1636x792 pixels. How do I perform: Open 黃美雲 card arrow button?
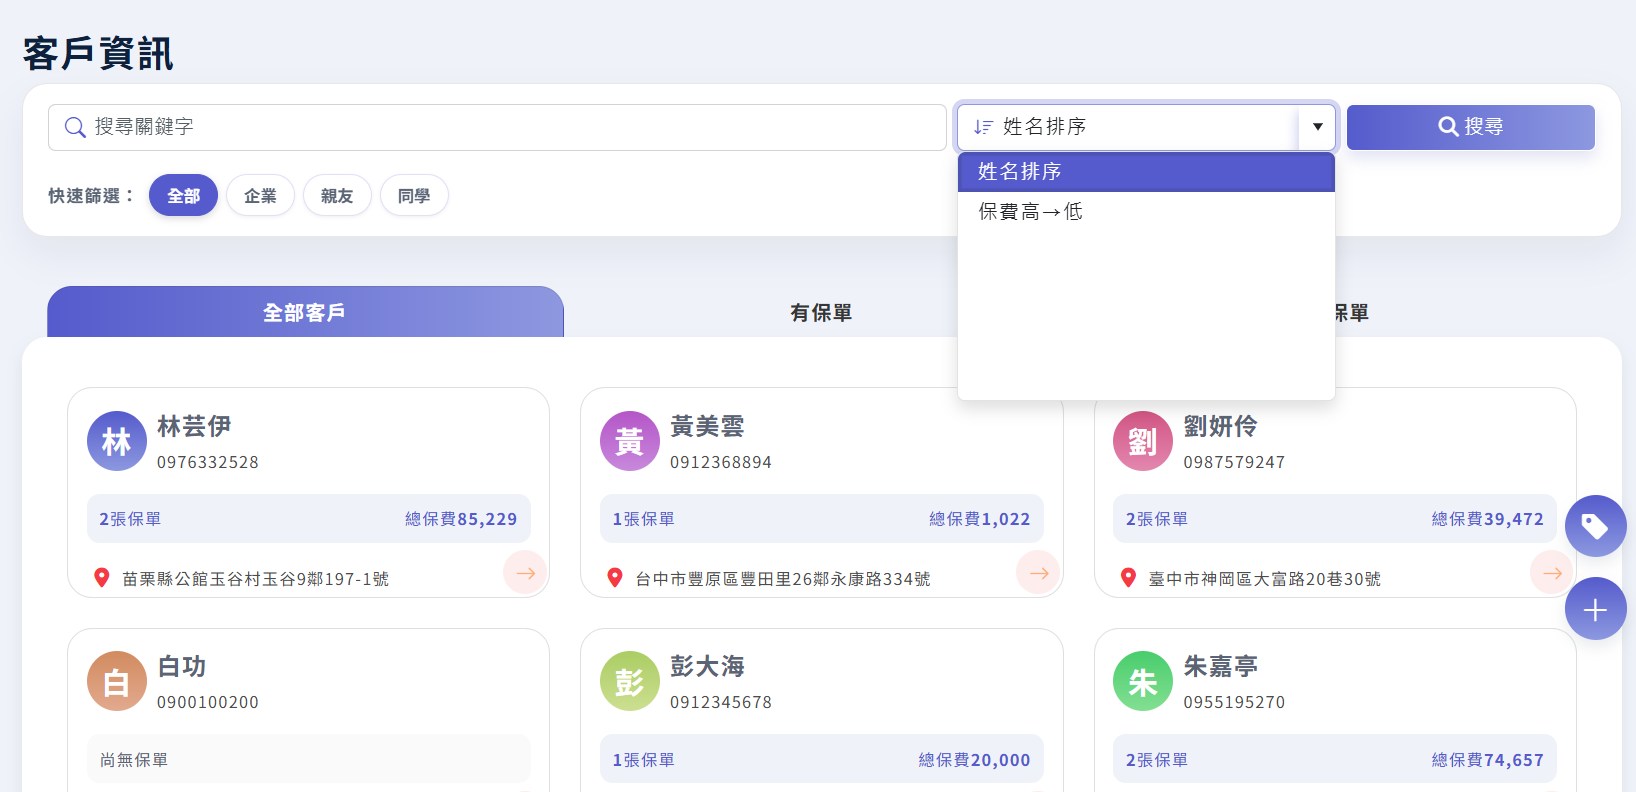tap(1039, 573)
